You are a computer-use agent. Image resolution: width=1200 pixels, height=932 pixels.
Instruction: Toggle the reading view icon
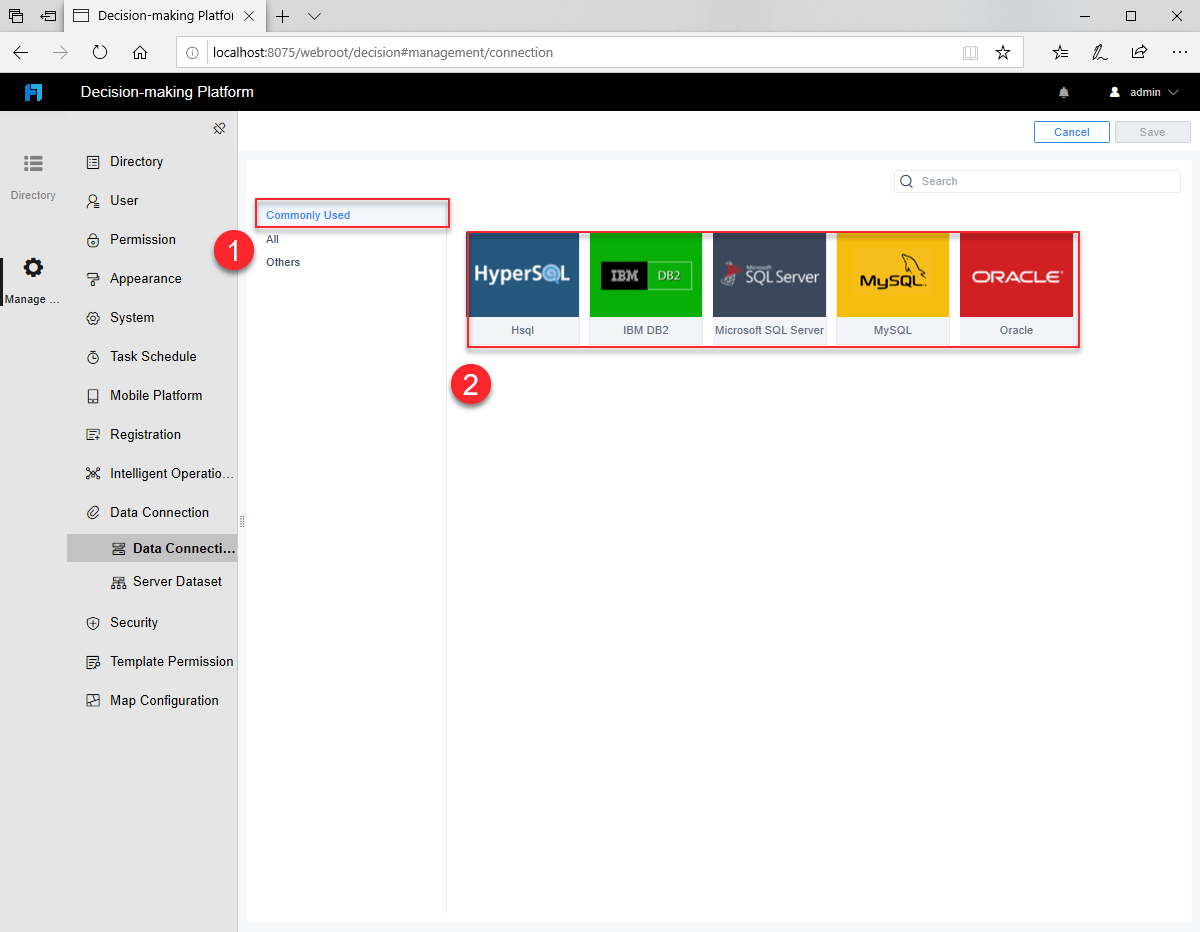tap(970, 52)
